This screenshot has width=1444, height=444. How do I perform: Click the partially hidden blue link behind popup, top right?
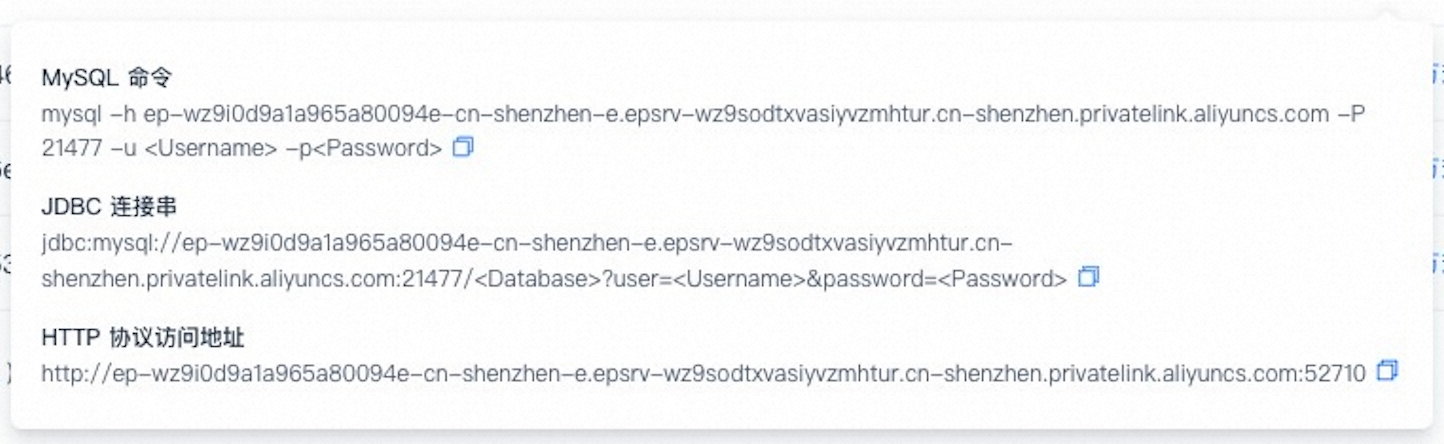pyautogui.click(x=1438, y=74)
